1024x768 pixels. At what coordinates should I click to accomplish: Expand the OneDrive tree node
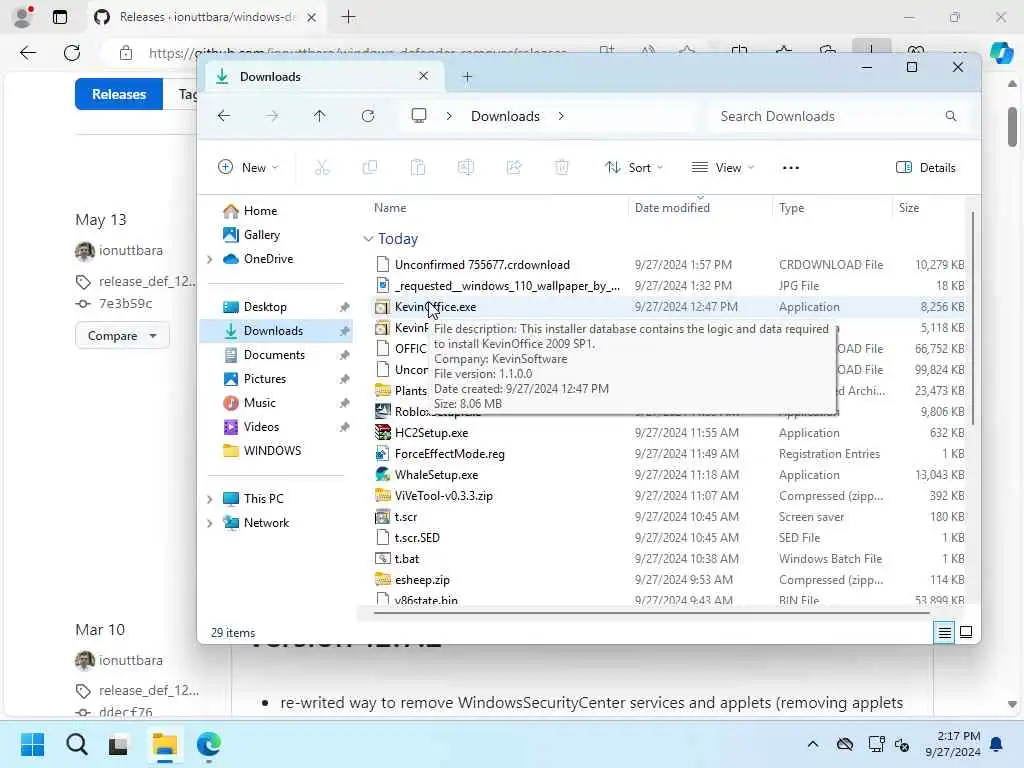coord(210,259)
